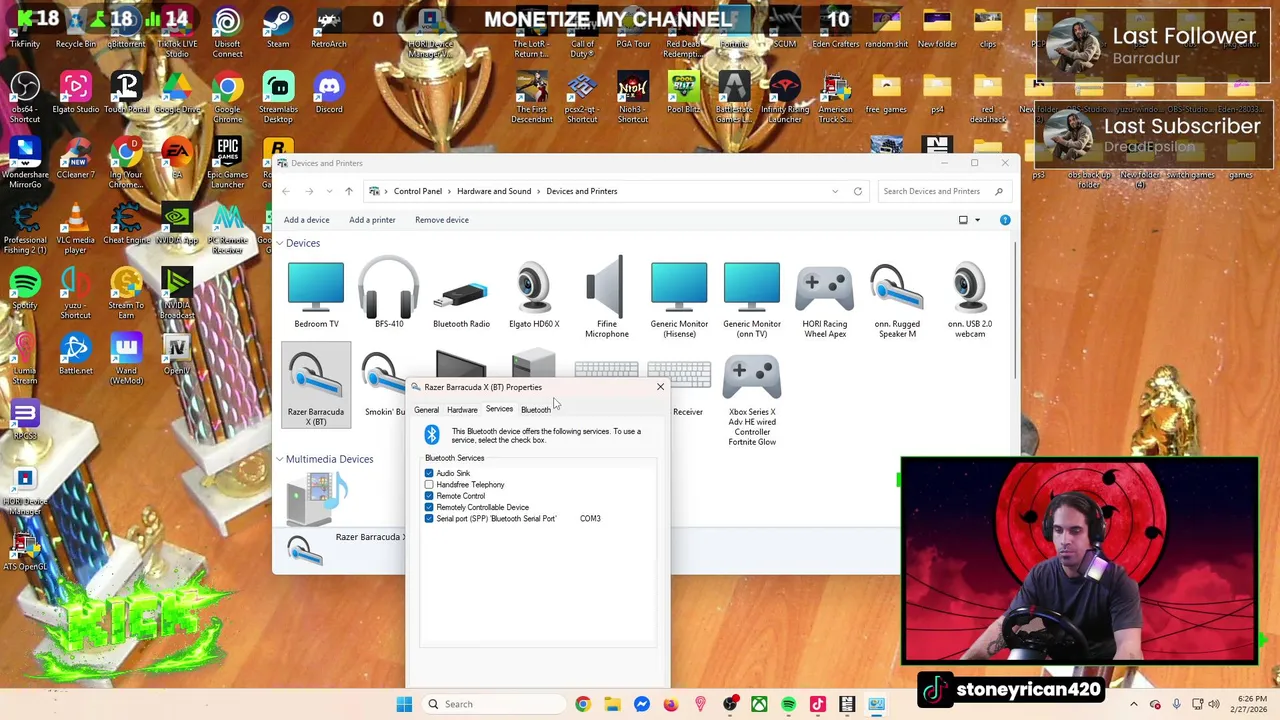The width and height of the screenshot is (1280, 720).
Task: Collapse the Devices section
Action: click(279, 243)
